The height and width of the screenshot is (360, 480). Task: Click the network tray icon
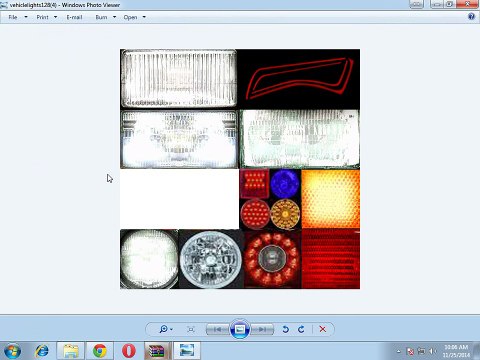[x=421, y=351]
